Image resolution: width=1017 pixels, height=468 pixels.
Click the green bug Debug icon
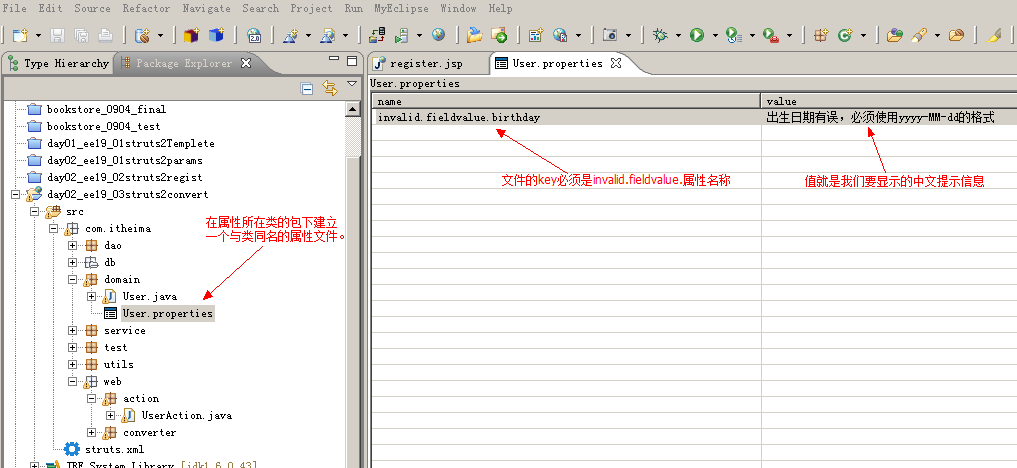click(x=660, y=35)
